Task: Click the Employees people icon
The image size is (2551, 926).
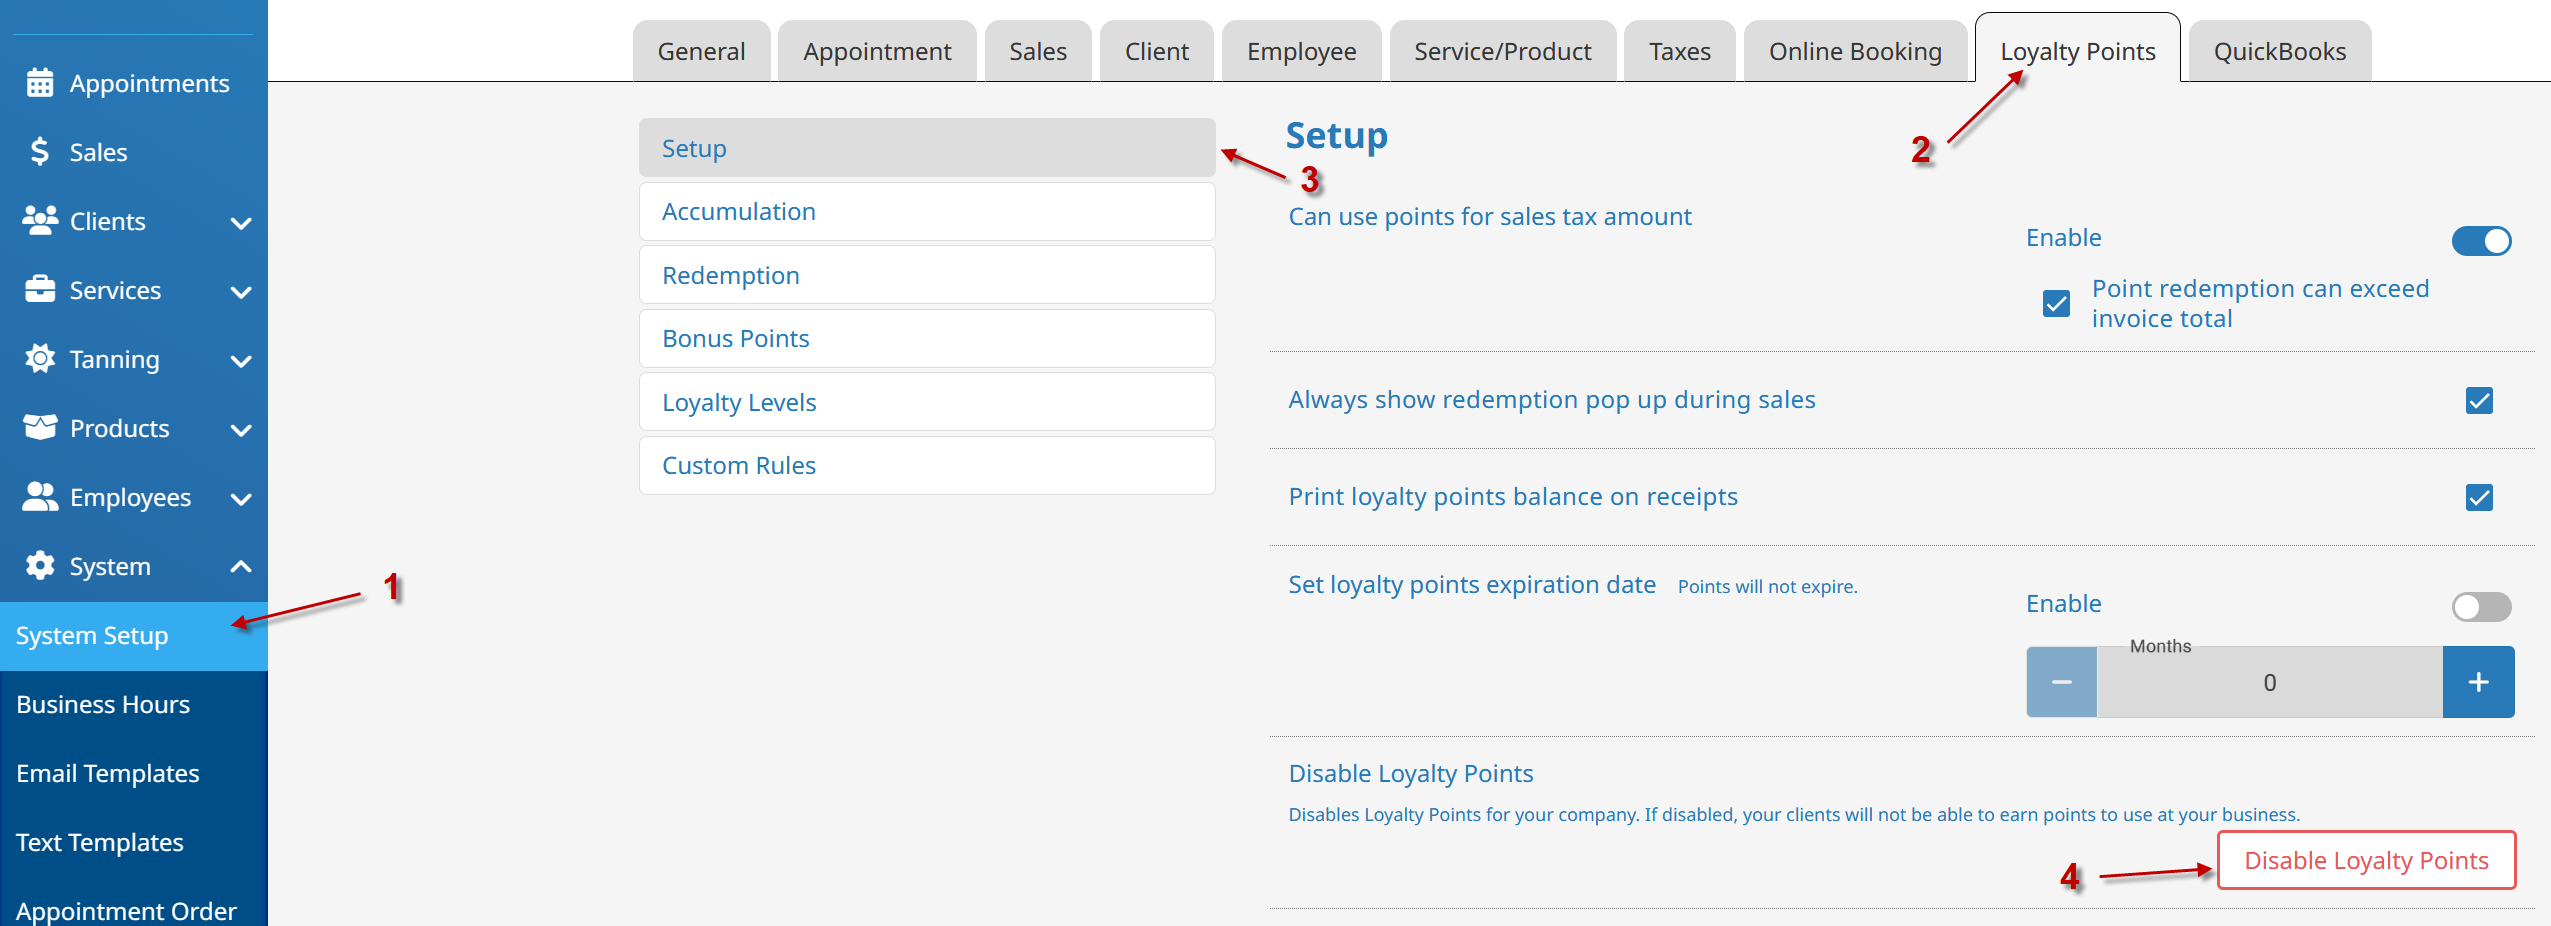Action: (40, 497)
